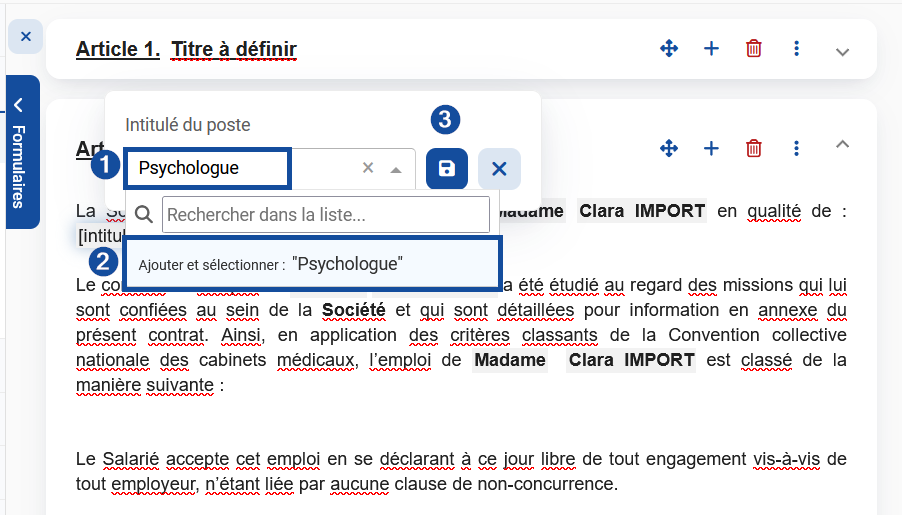
Task: Expand Article 1 with the chevron
Action: tap(842, 52)
